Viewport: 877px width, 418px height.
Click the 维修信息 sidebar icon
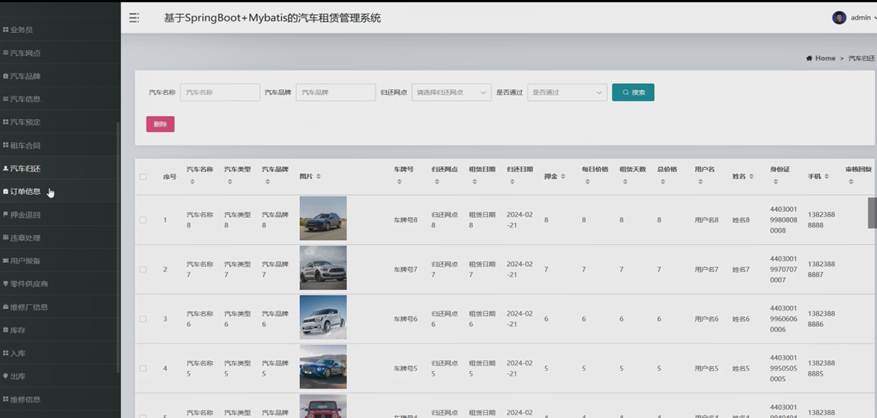(6, 400)
